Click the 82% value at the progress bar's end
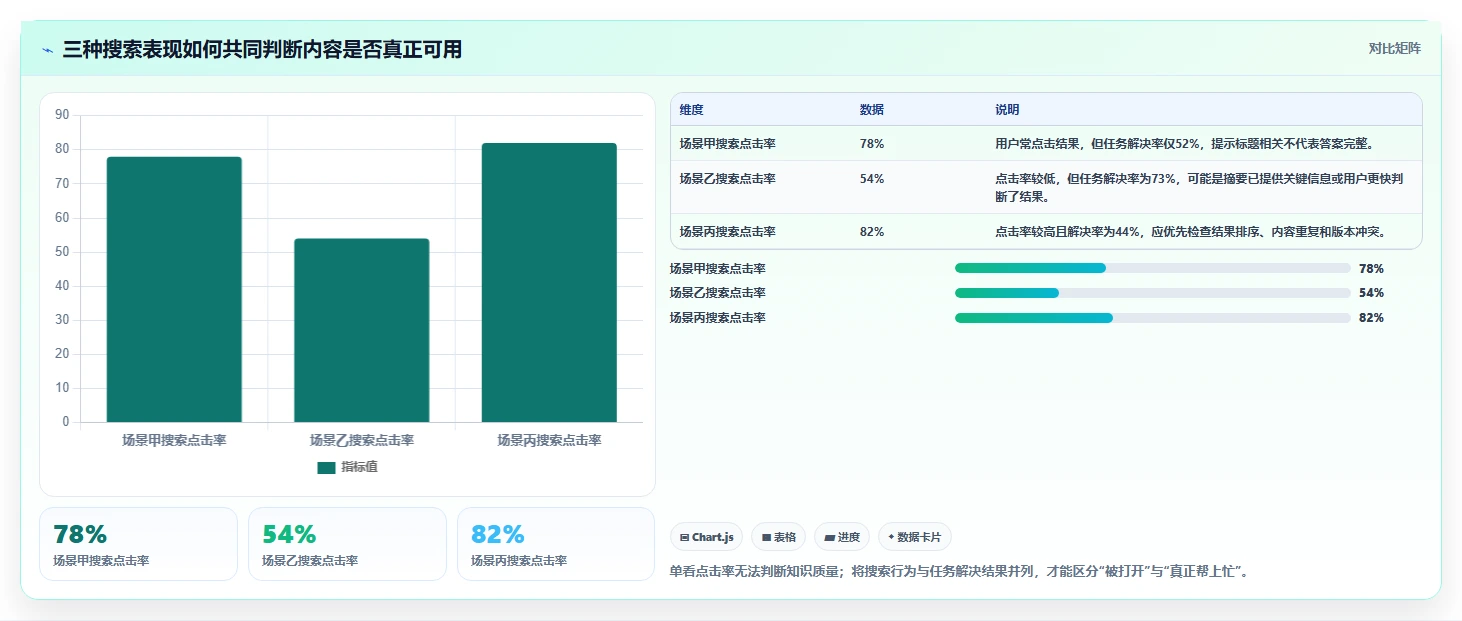The image size is (1462, 621). [x=1371, y=318]
